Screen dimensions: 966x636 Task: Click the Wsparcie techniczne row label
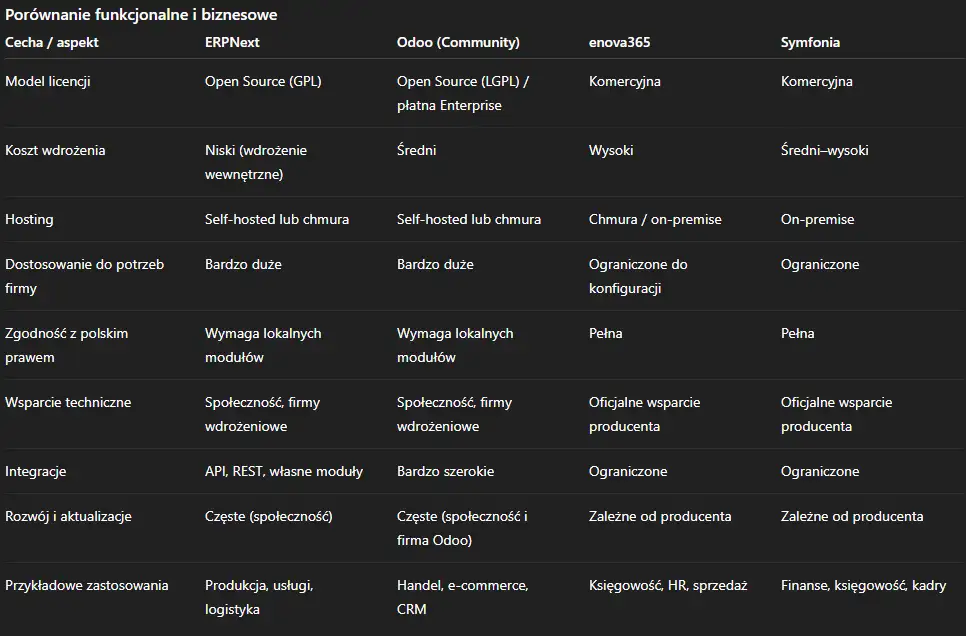click(x=68, y=403)
